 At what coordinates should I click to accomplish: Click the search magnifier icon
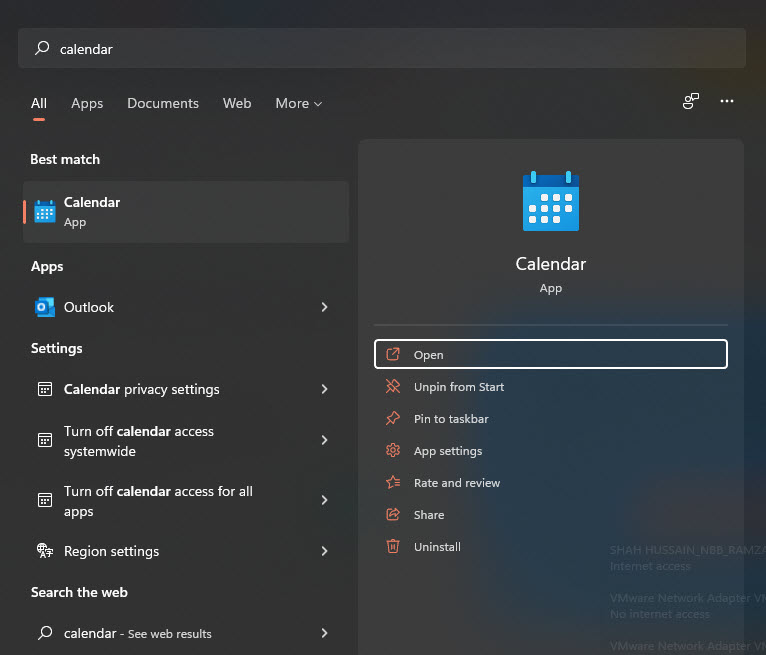(42, 48)
